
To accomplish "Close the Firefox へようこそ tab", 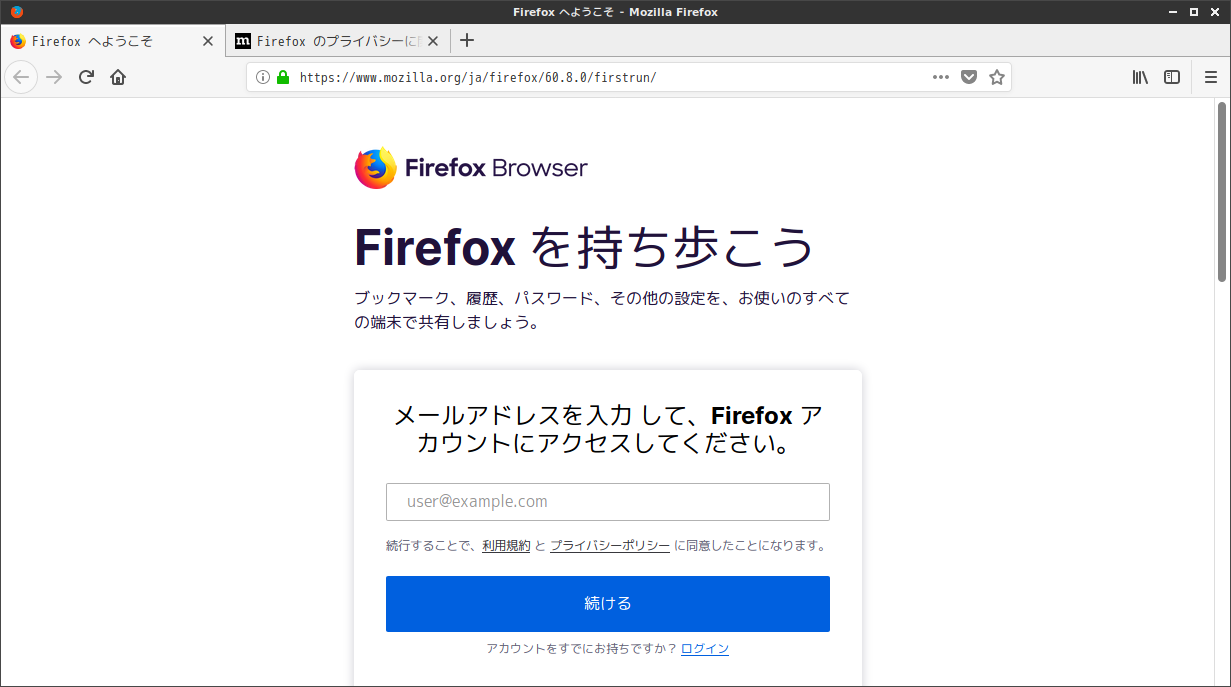I will (x=208, y=41).
